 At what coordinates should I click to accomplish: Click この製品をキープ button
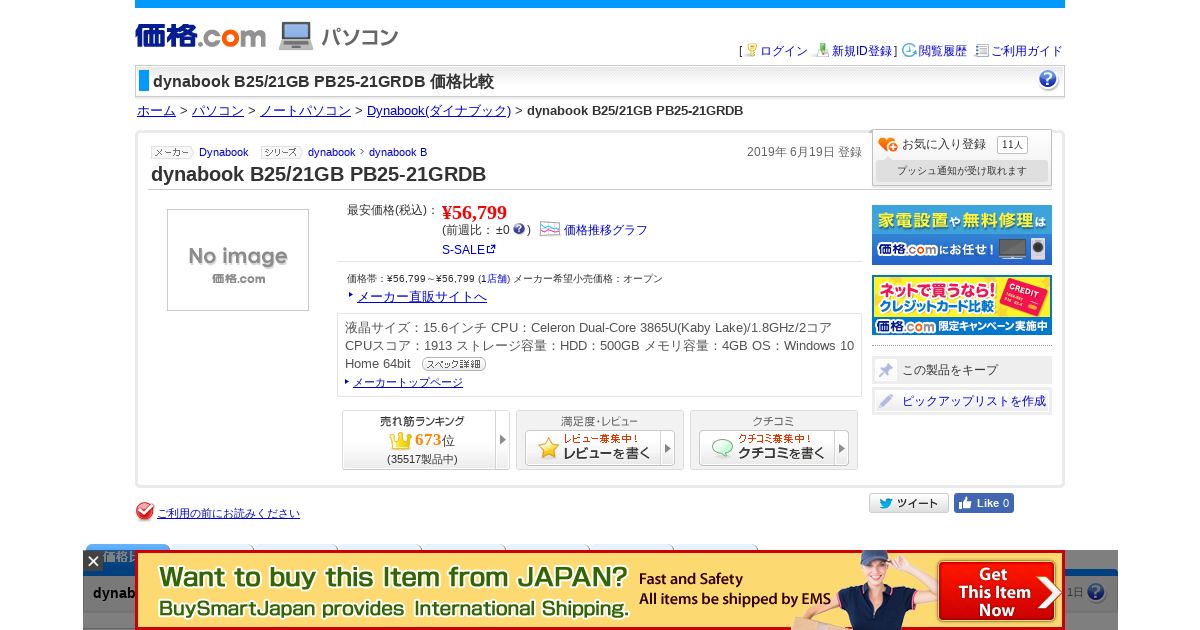coord(962,370)
